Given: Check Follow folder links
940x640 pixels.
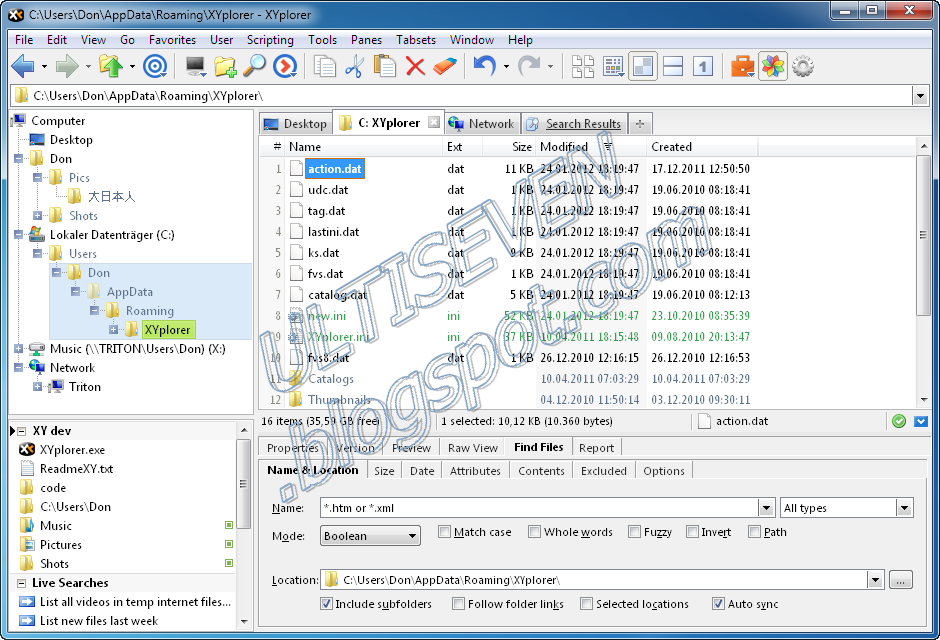Looking at the screenshot, I should (x=459, y=603).
